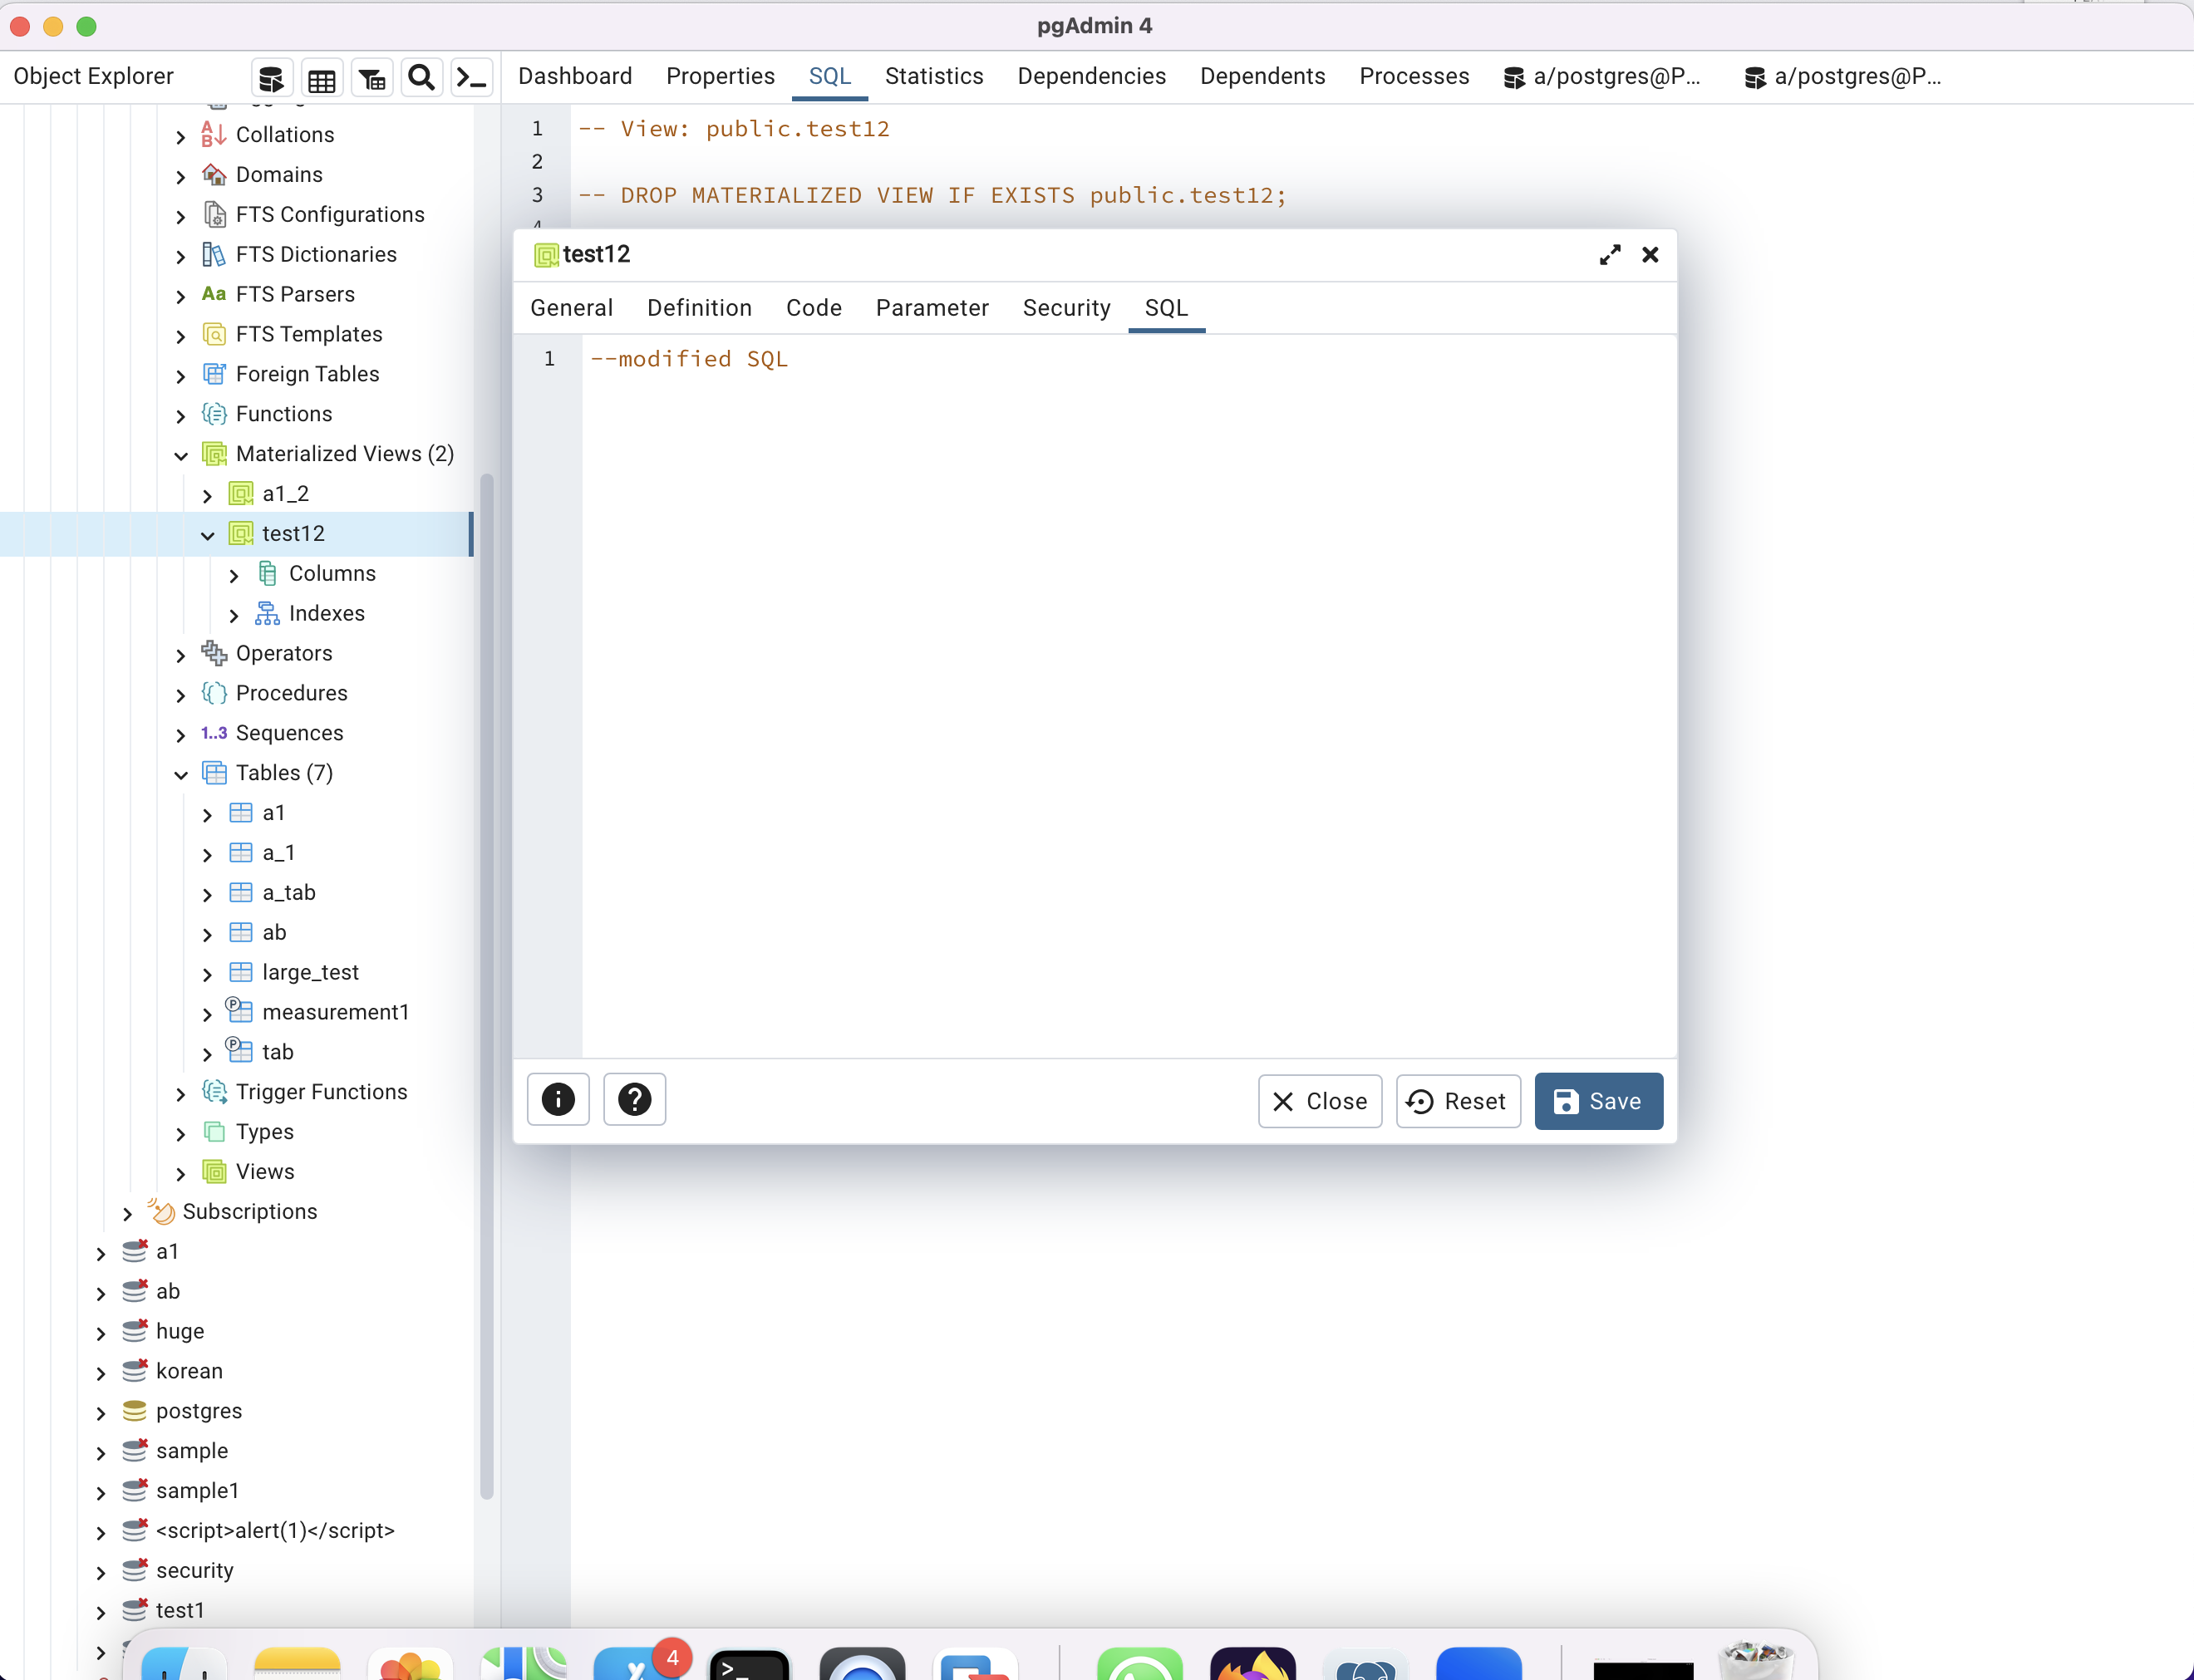Screen dimensions: 2194x1680
Task: Open the Query Tool
Action: [x=271, y=77]
